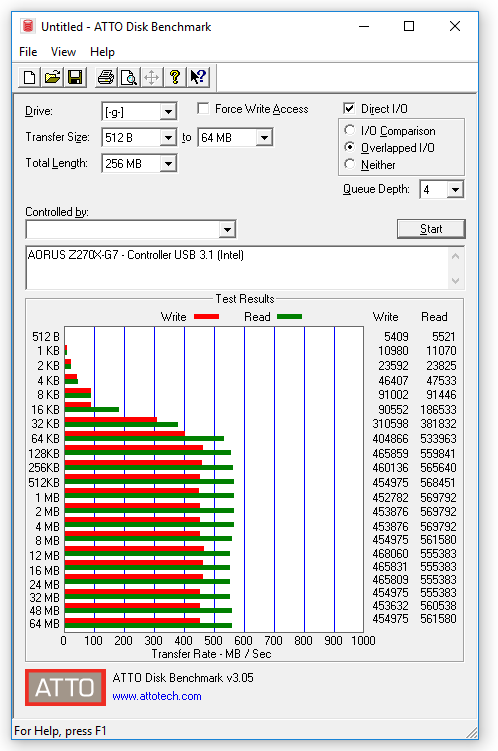Click the green Read legend swatch
This screenshot has height=751, width=498.
click(x=289, y=317)
